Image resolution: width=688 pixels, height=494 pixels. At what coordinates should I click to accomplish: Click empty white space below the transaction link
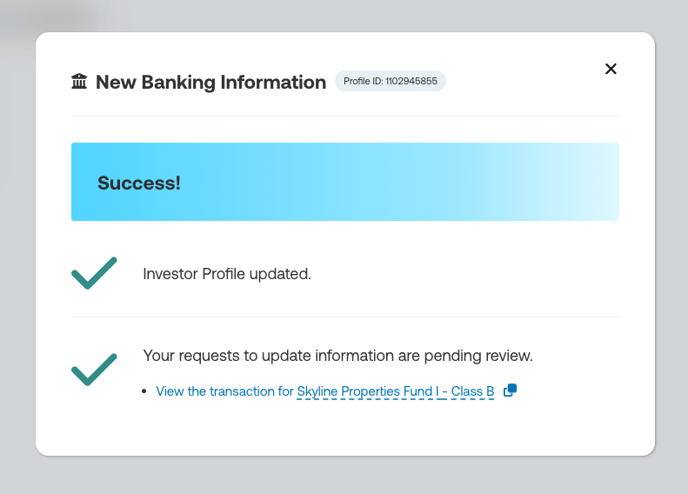345,428
